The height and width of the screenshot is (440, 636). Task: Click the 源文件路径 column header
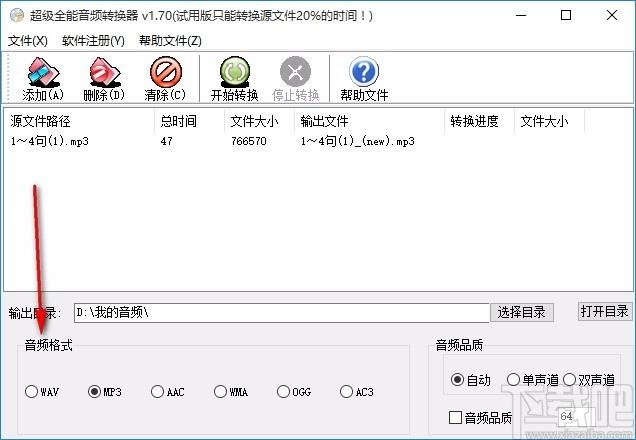[79, 121]
